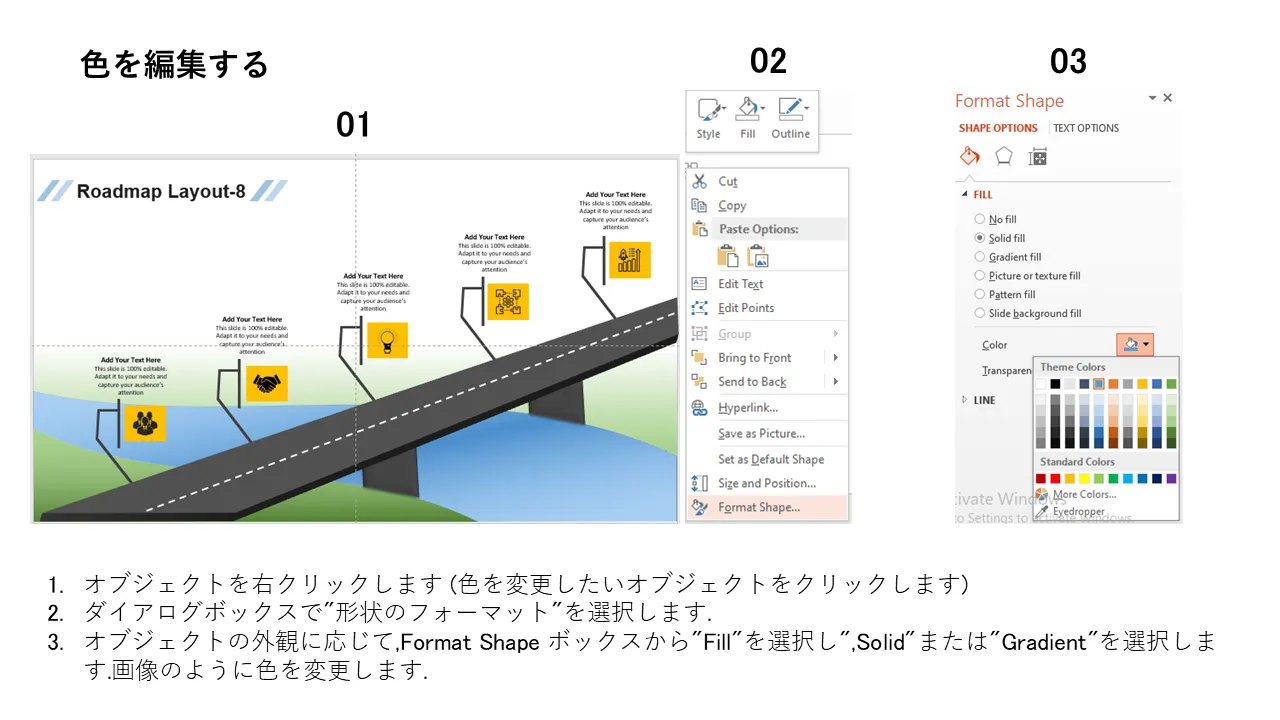
Task: Choose Format Shape from the context menu
Action: click(758, 508)
